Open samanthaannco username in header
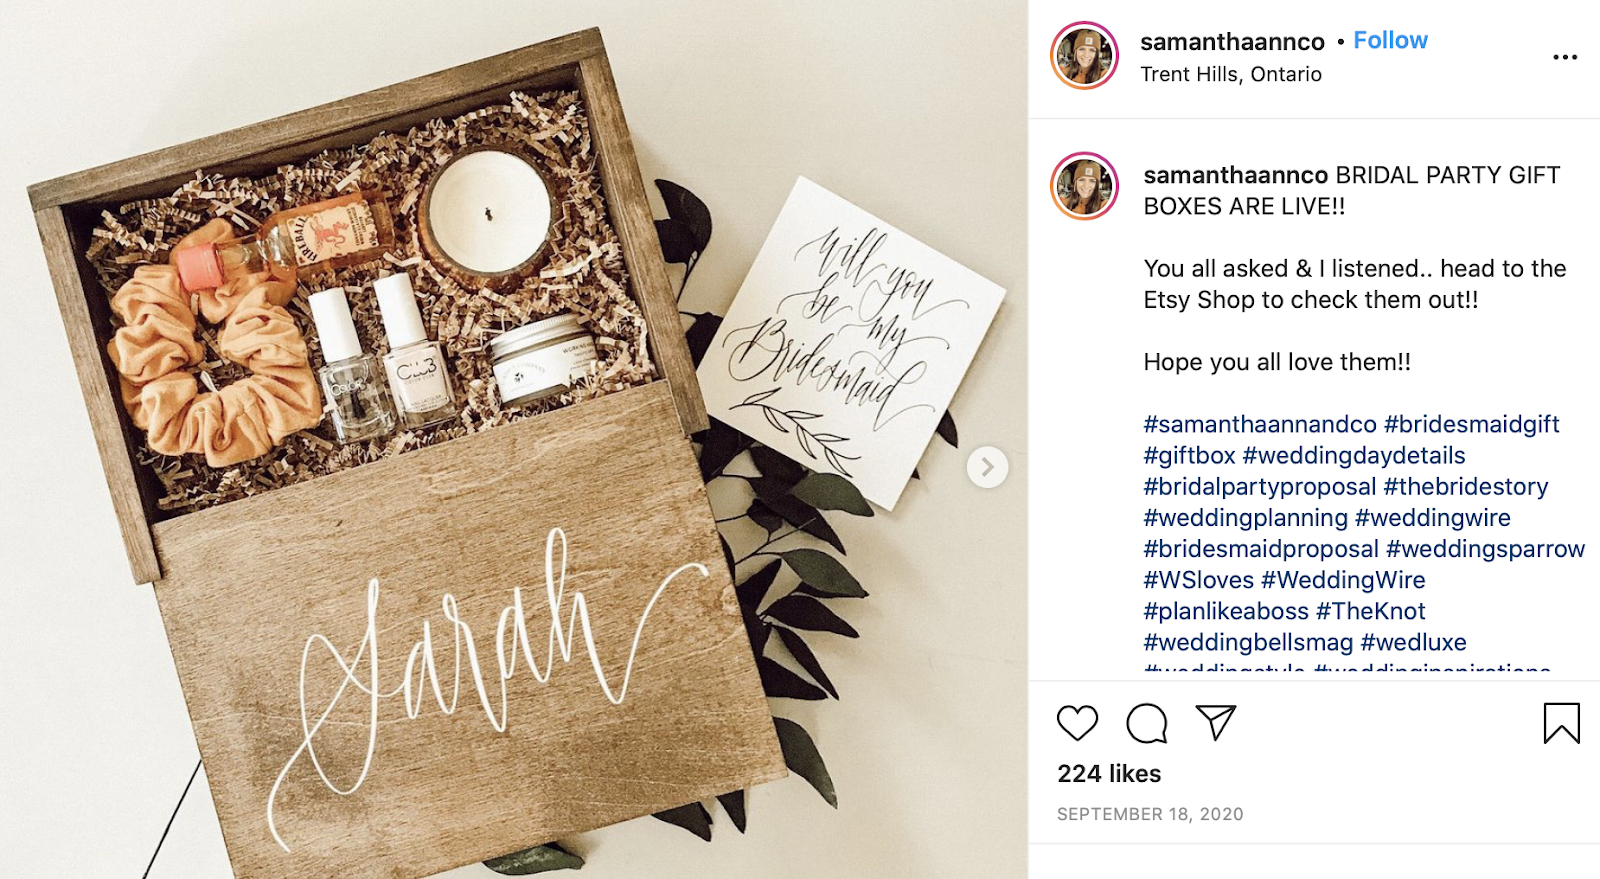 click(1232, 42)
